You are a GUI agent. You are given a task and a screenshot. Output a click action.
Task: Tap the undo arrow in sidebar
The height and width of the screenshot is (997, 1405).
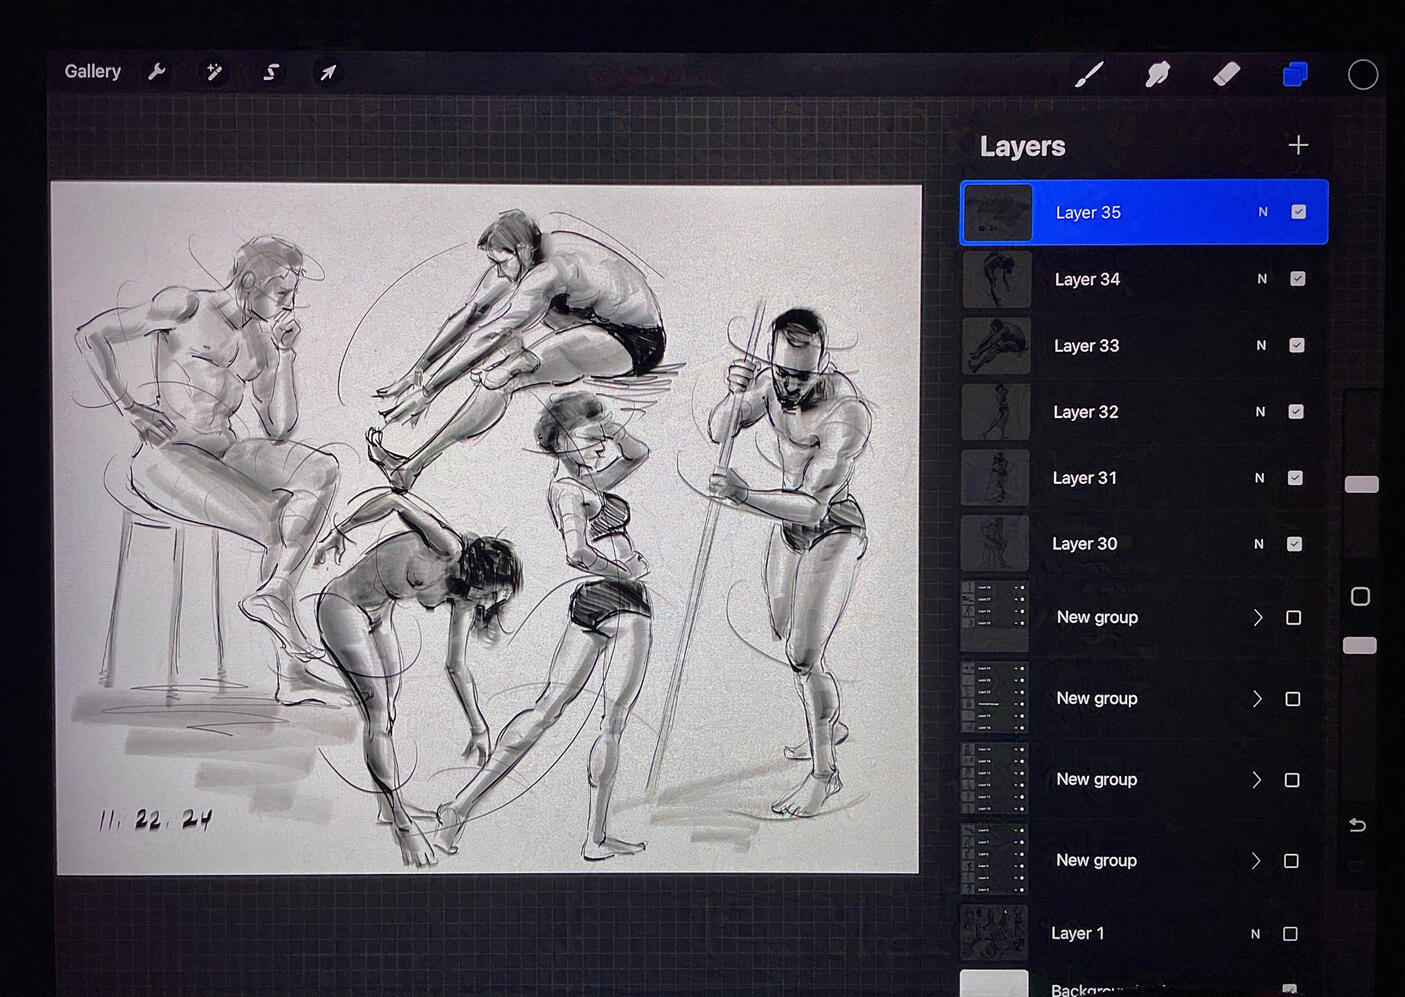pyautogui.click(x=1357, y=825)
